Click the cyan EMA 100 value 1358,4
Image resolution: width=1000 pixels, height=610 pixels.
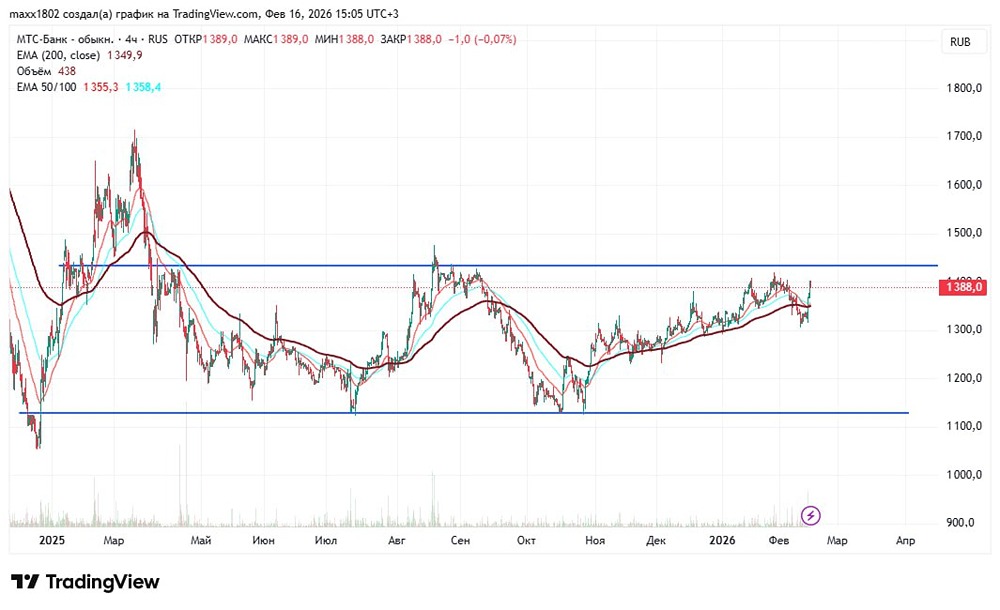pos(143,87)
